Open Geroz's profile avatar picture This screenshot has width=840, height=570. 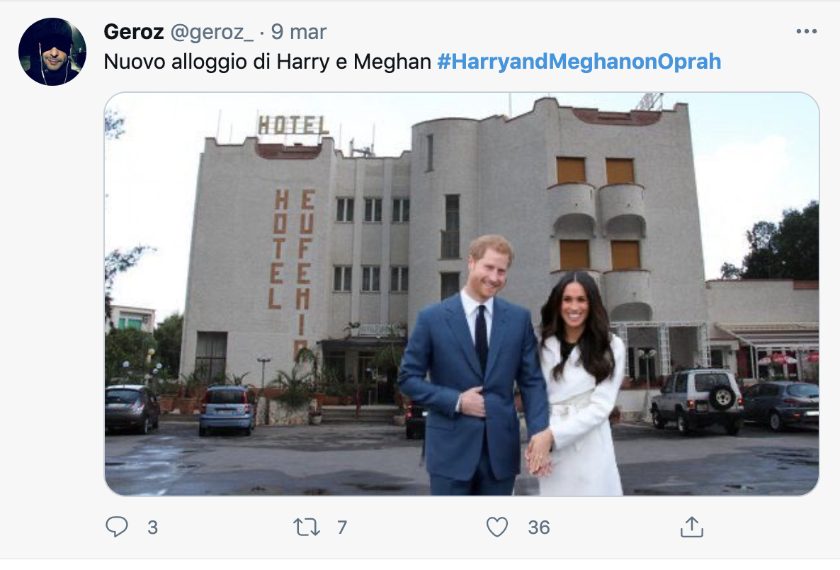click(52, 52)
